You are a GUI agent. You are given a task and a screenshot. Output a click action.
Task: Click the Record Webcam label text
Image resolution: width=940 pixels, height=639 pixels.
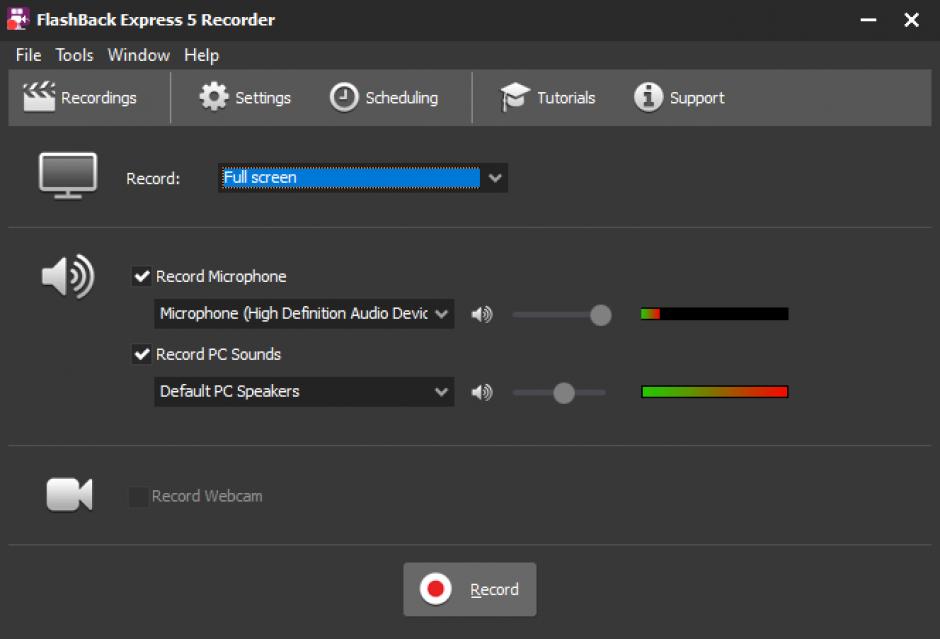tap(207, 496)
